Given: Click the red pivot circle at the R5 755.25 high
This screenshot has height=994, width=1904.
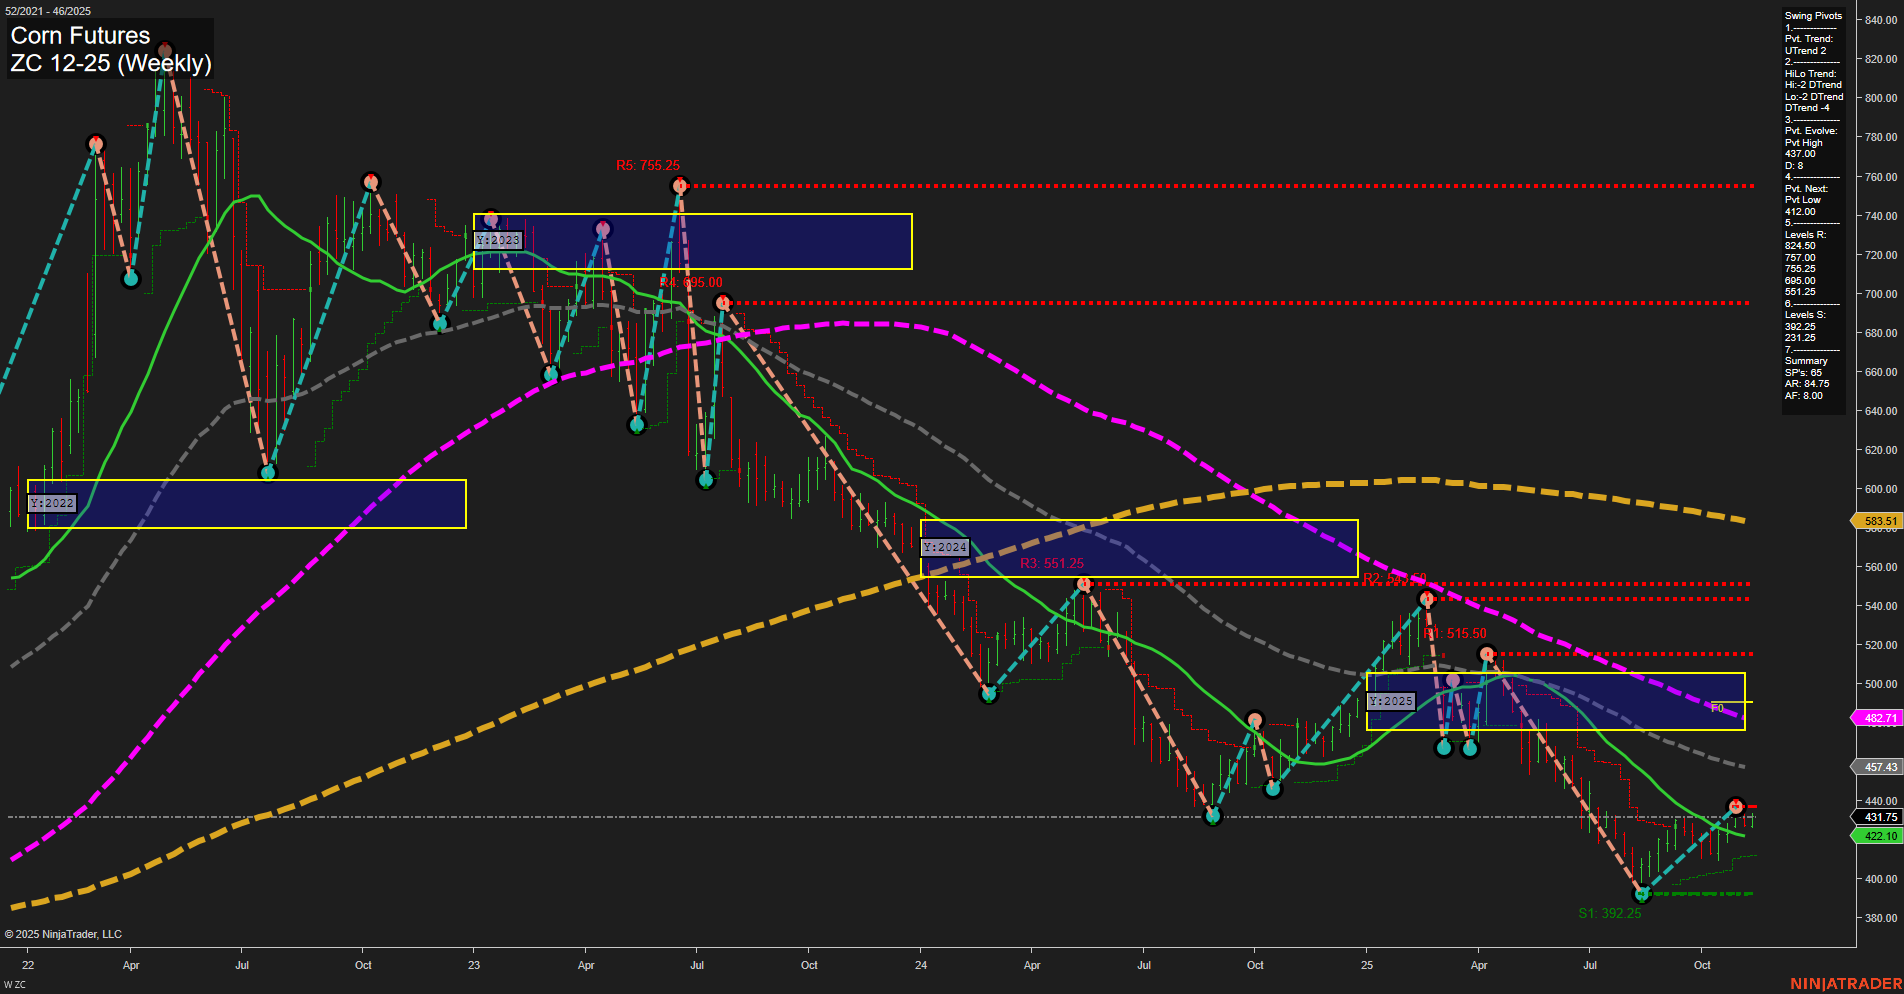Looking at the screenshot, I should pos(680,185).
